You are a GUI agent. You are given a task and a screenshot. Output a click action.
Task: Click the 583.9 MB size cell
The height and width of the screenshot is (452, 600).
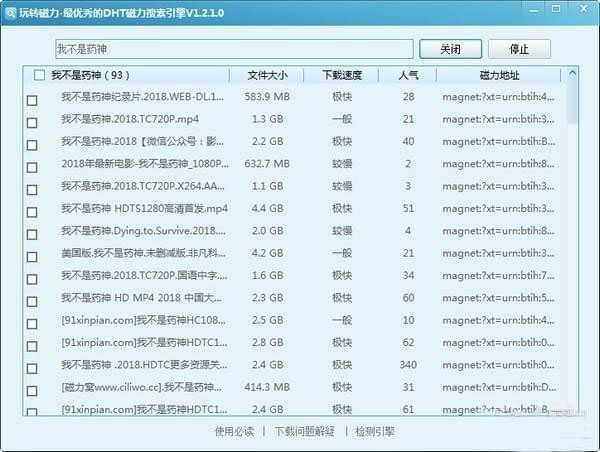tap(267, 96)
